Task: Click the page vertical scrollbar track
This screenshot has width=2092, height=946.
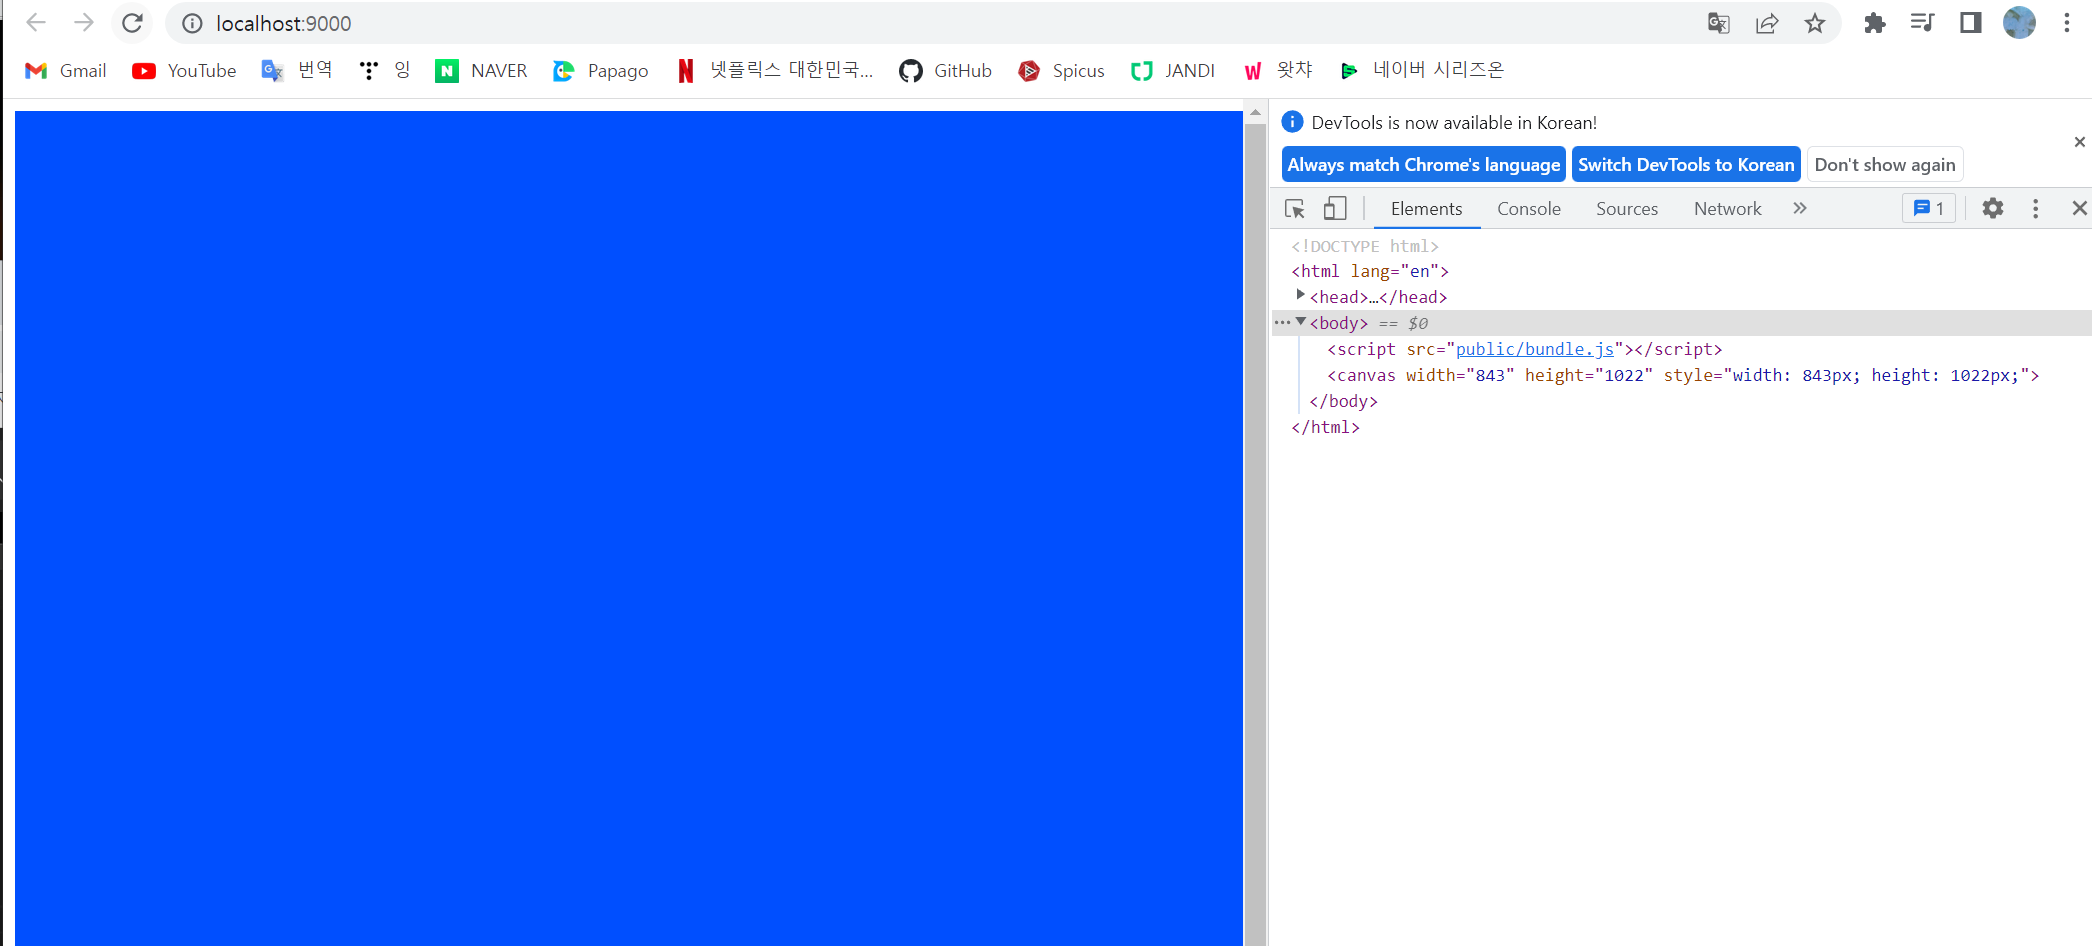Action: tap(1256, 534)
